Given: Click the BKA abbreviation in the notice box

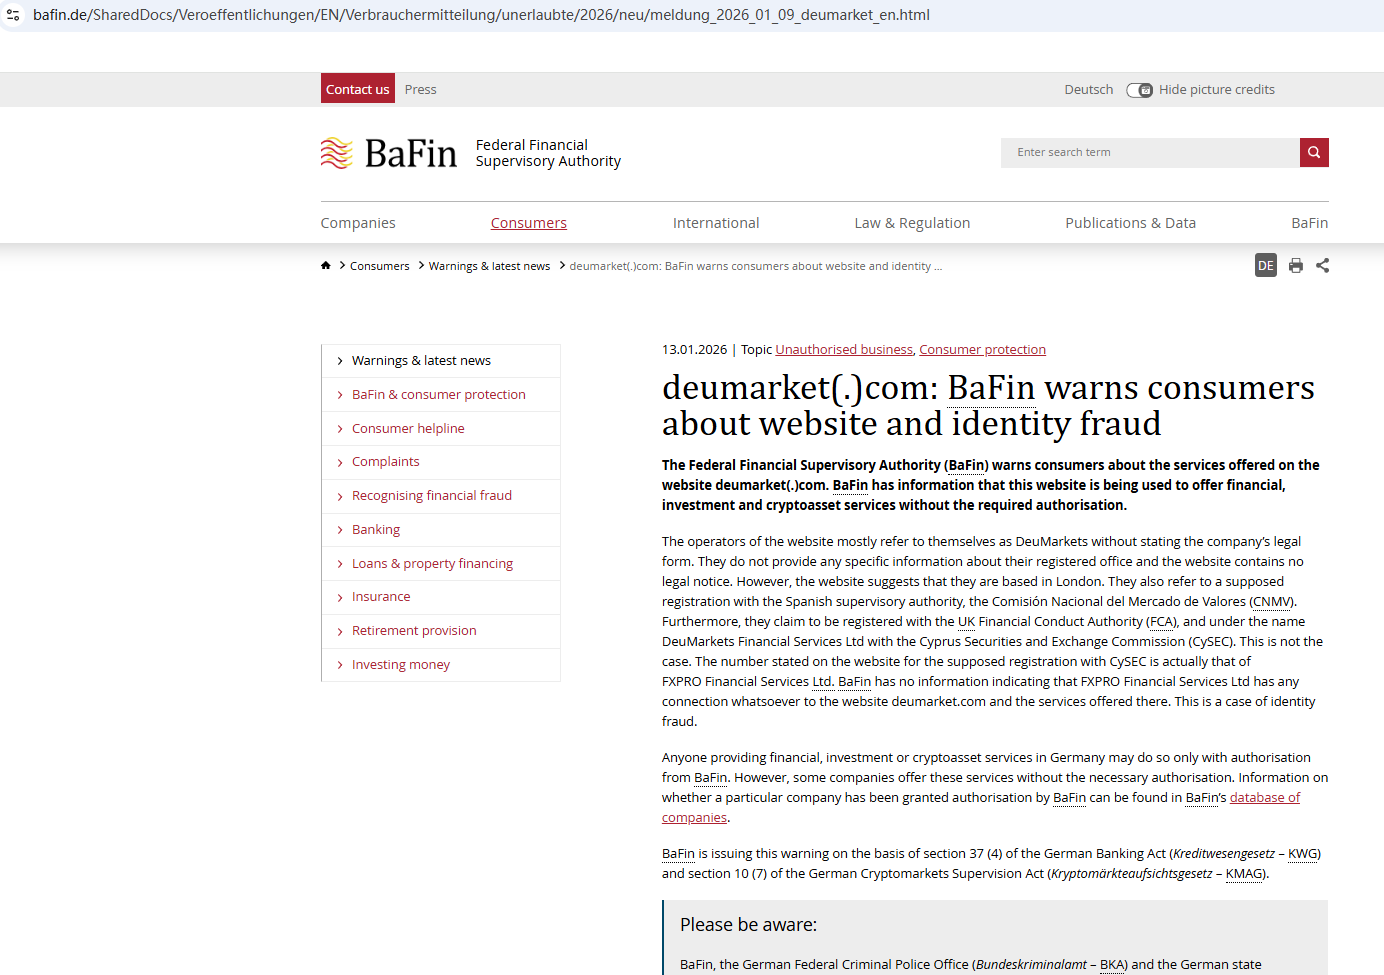Looking at the screenshot, I should [1112, 965].
